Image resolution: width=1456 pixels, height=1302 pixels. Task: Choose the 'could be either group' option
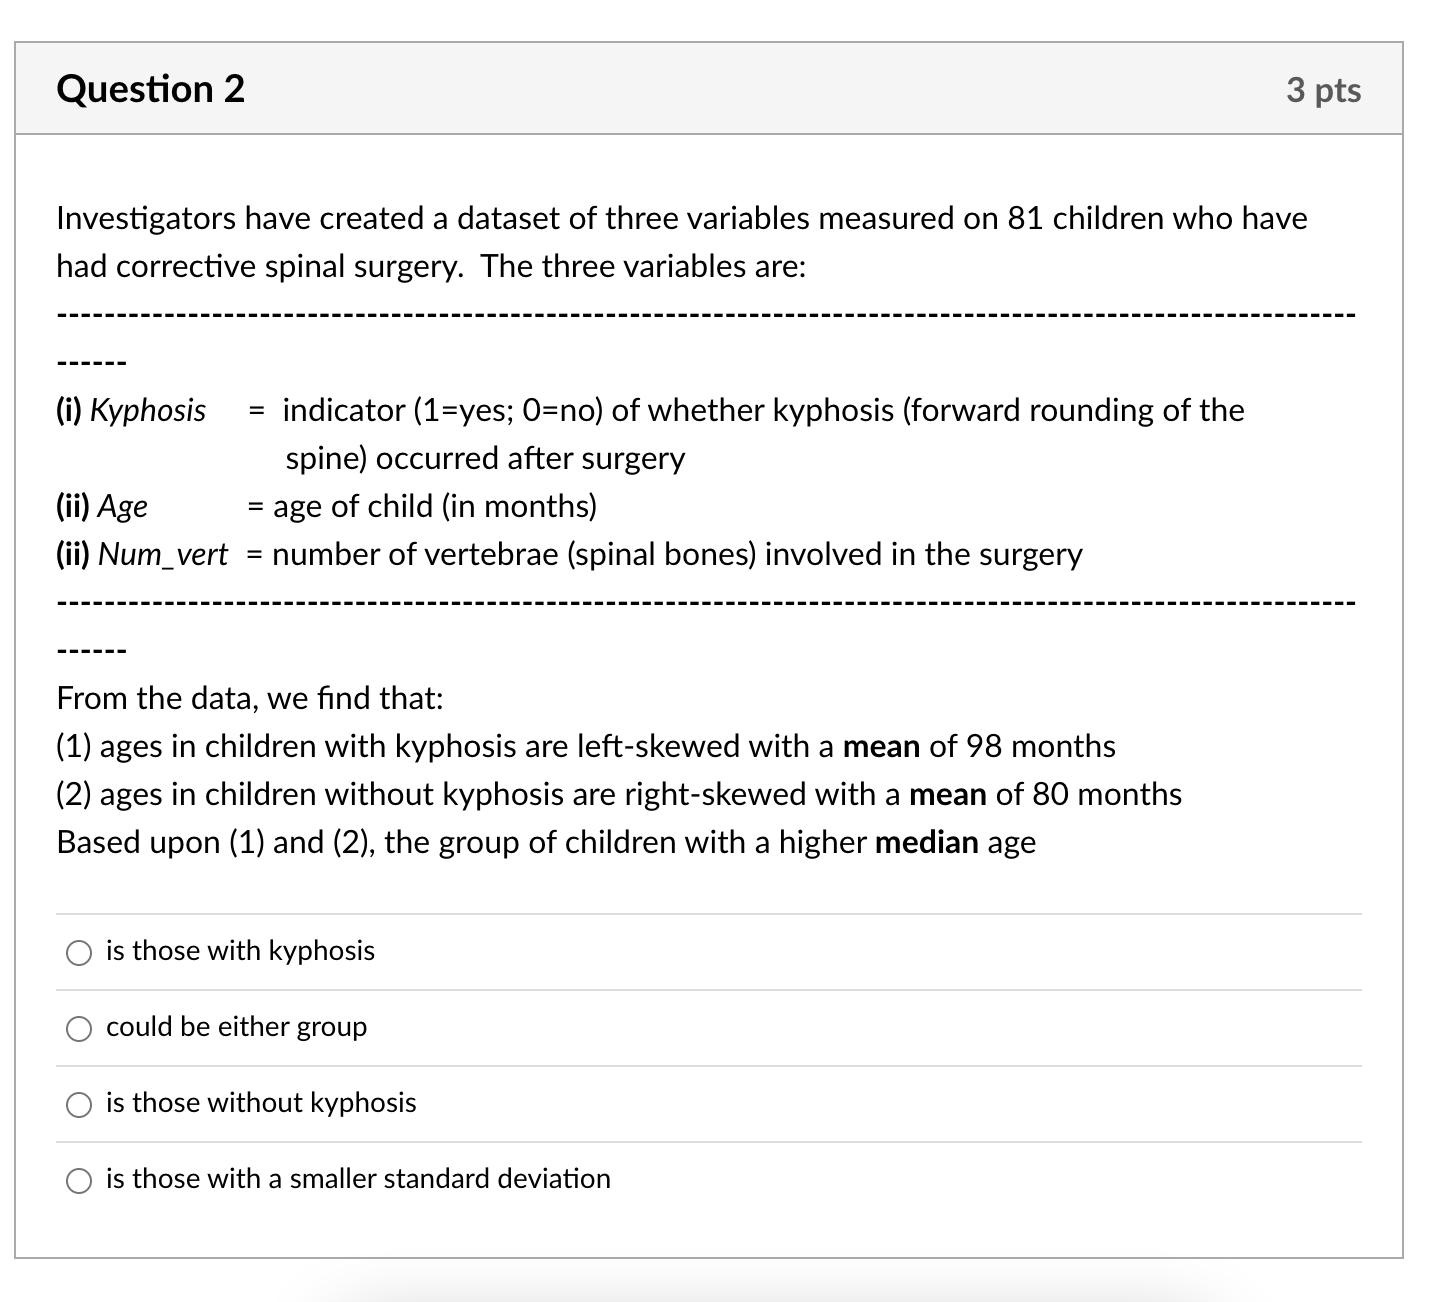79,1028
